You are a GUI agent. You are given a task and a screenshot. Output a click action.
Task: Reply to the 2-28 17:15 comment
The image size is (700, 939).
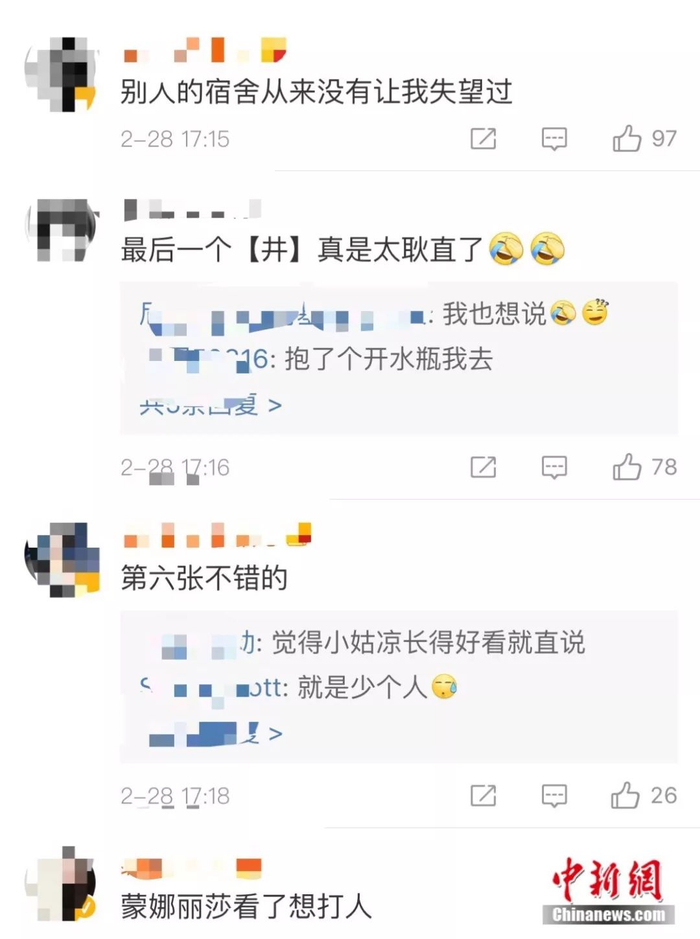[554, 139]
